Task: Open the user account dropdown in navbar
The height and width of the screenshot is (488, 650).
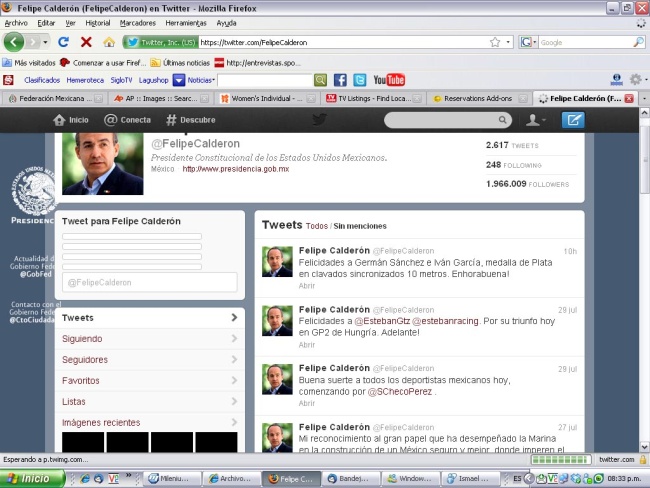Action: click(x=537, y=120)
